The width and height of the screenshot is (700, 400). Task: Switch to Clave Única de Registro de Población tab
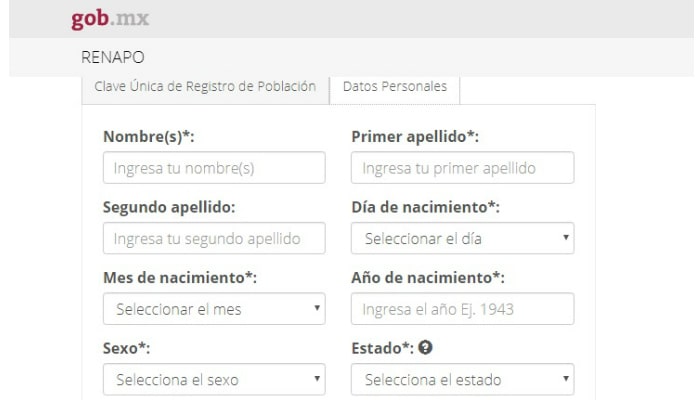pos(205,86)
